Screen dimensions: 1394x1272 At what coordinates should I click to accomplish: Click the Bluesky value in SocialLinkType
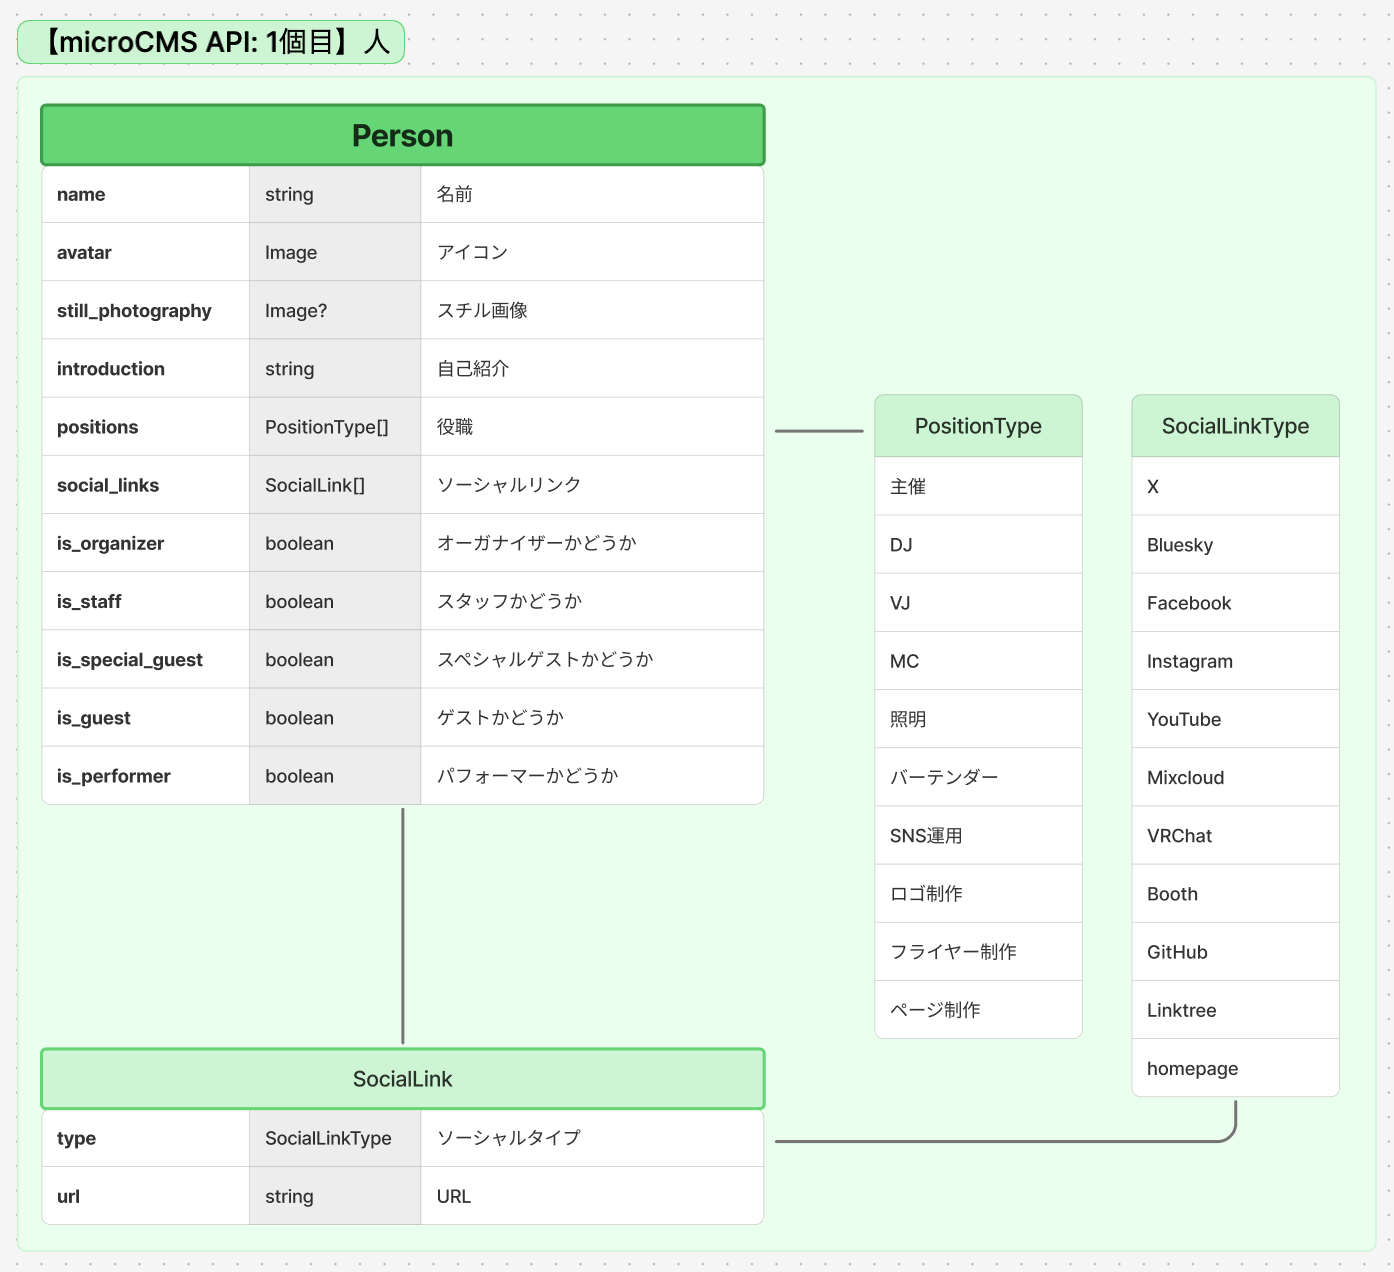pos(1235,544)
